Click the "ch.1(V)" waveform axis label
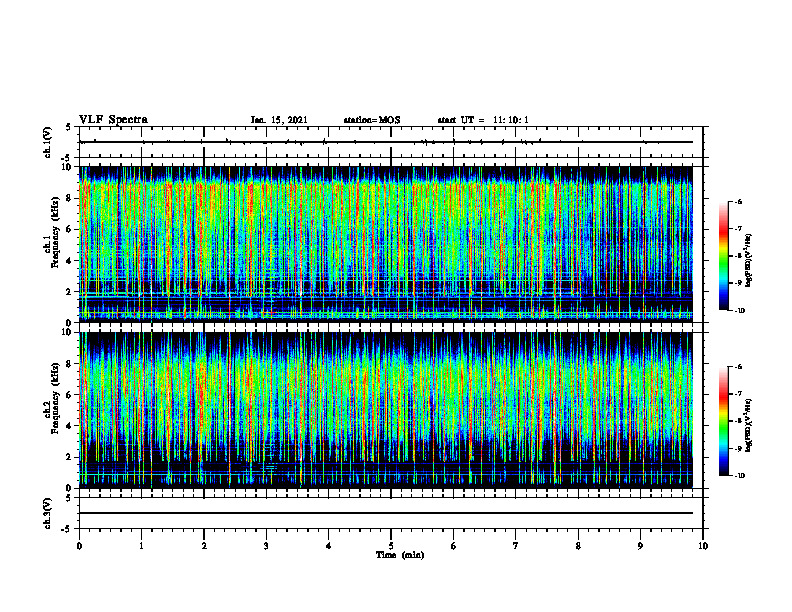Viewport: 792px width, 612px height. pos(48,142)
